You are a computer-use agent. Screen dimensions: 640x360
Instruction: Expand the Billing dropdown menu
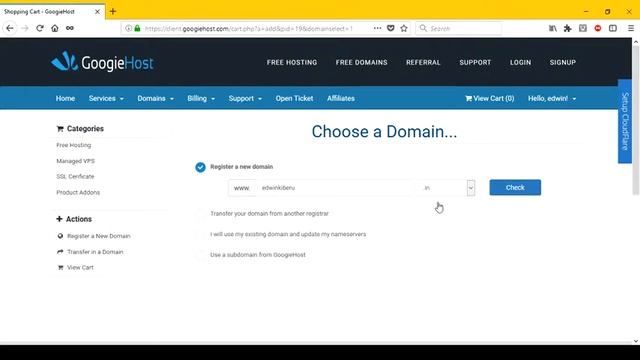tap(201, 98)
